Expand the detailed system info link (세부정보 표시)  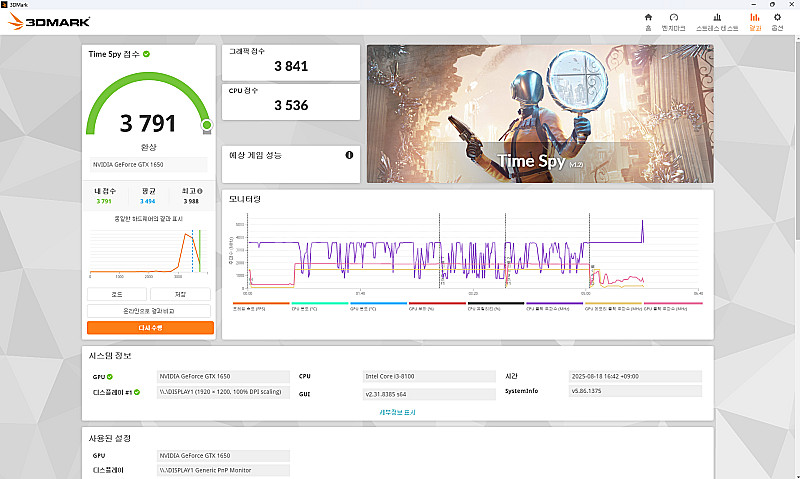[x=397, y=411]
